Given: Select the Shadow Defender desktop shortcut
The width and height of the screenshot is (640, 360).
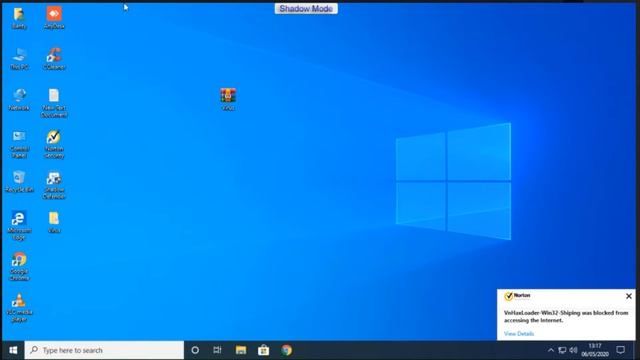Looking at the screenshot, I should (54, 185).
